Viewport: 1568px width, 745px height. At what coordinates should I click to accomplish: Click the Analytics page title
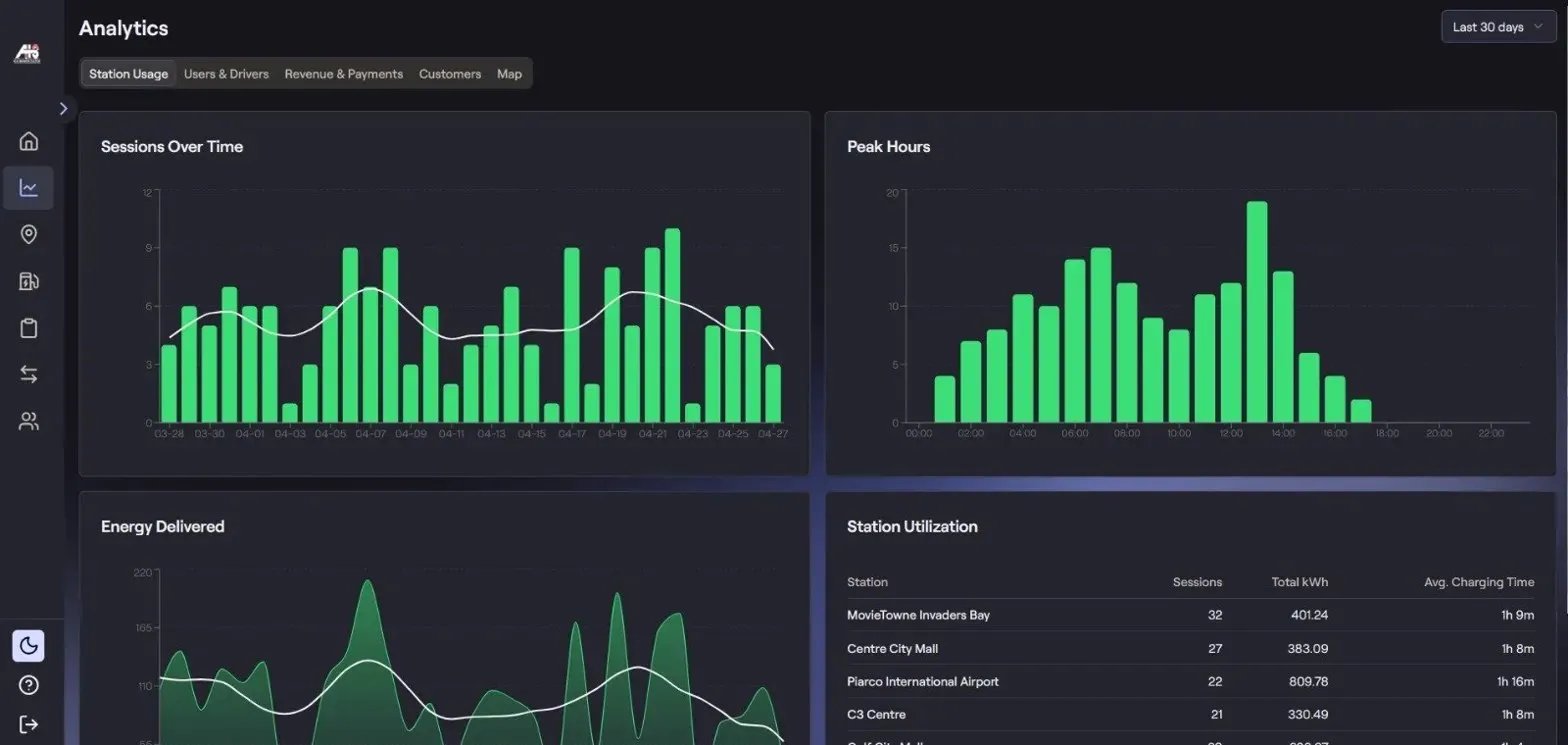(x=124, y=28)
